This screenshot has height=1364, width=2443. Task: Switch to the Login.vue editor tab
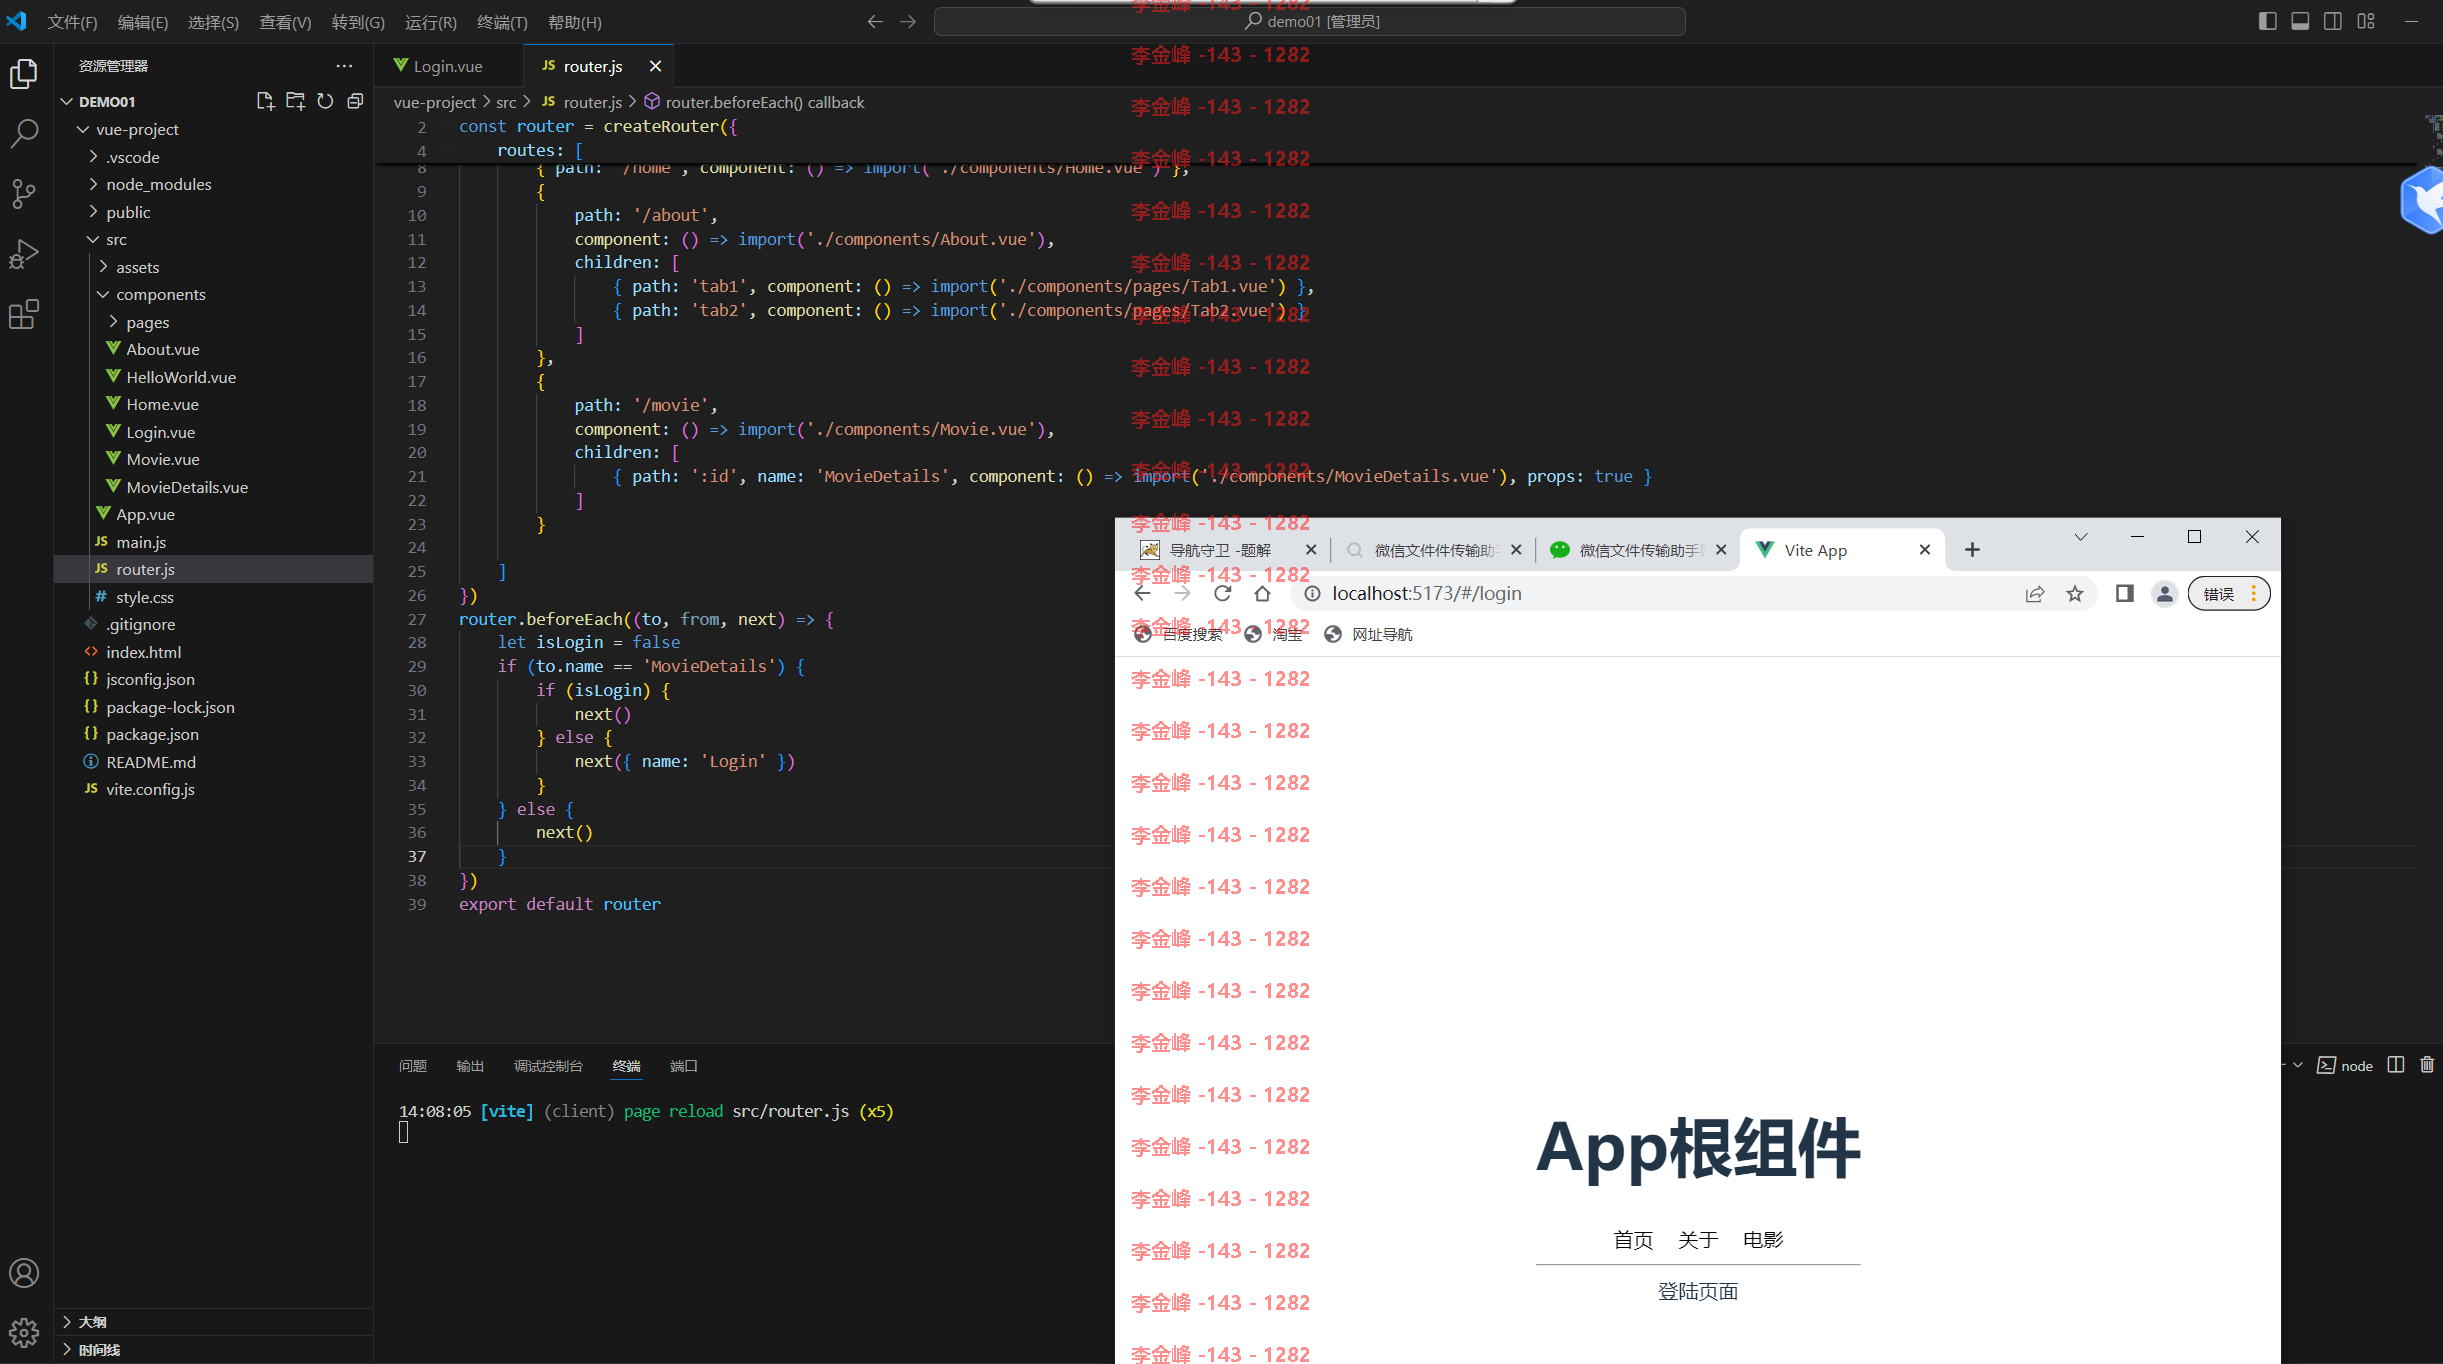[449, 66]
